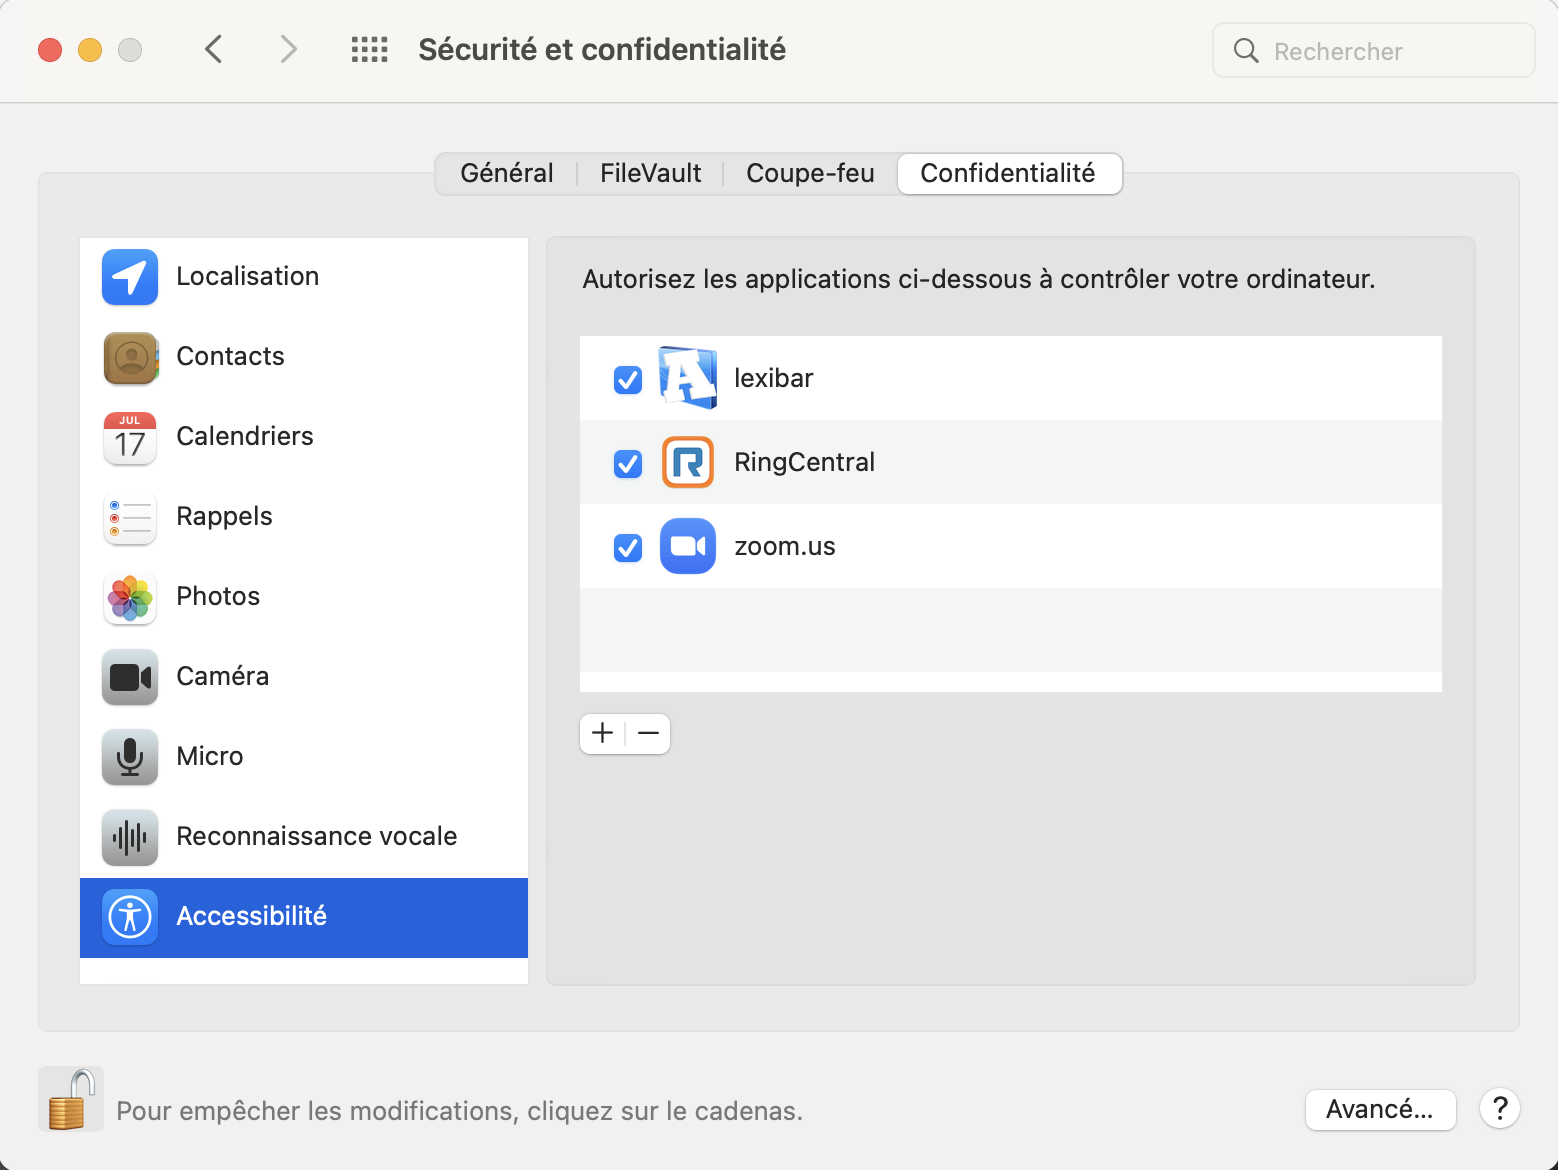Open the show-all preferences grid icon
This screenshot has height=1170, width=1558.
tap(369, 49)
